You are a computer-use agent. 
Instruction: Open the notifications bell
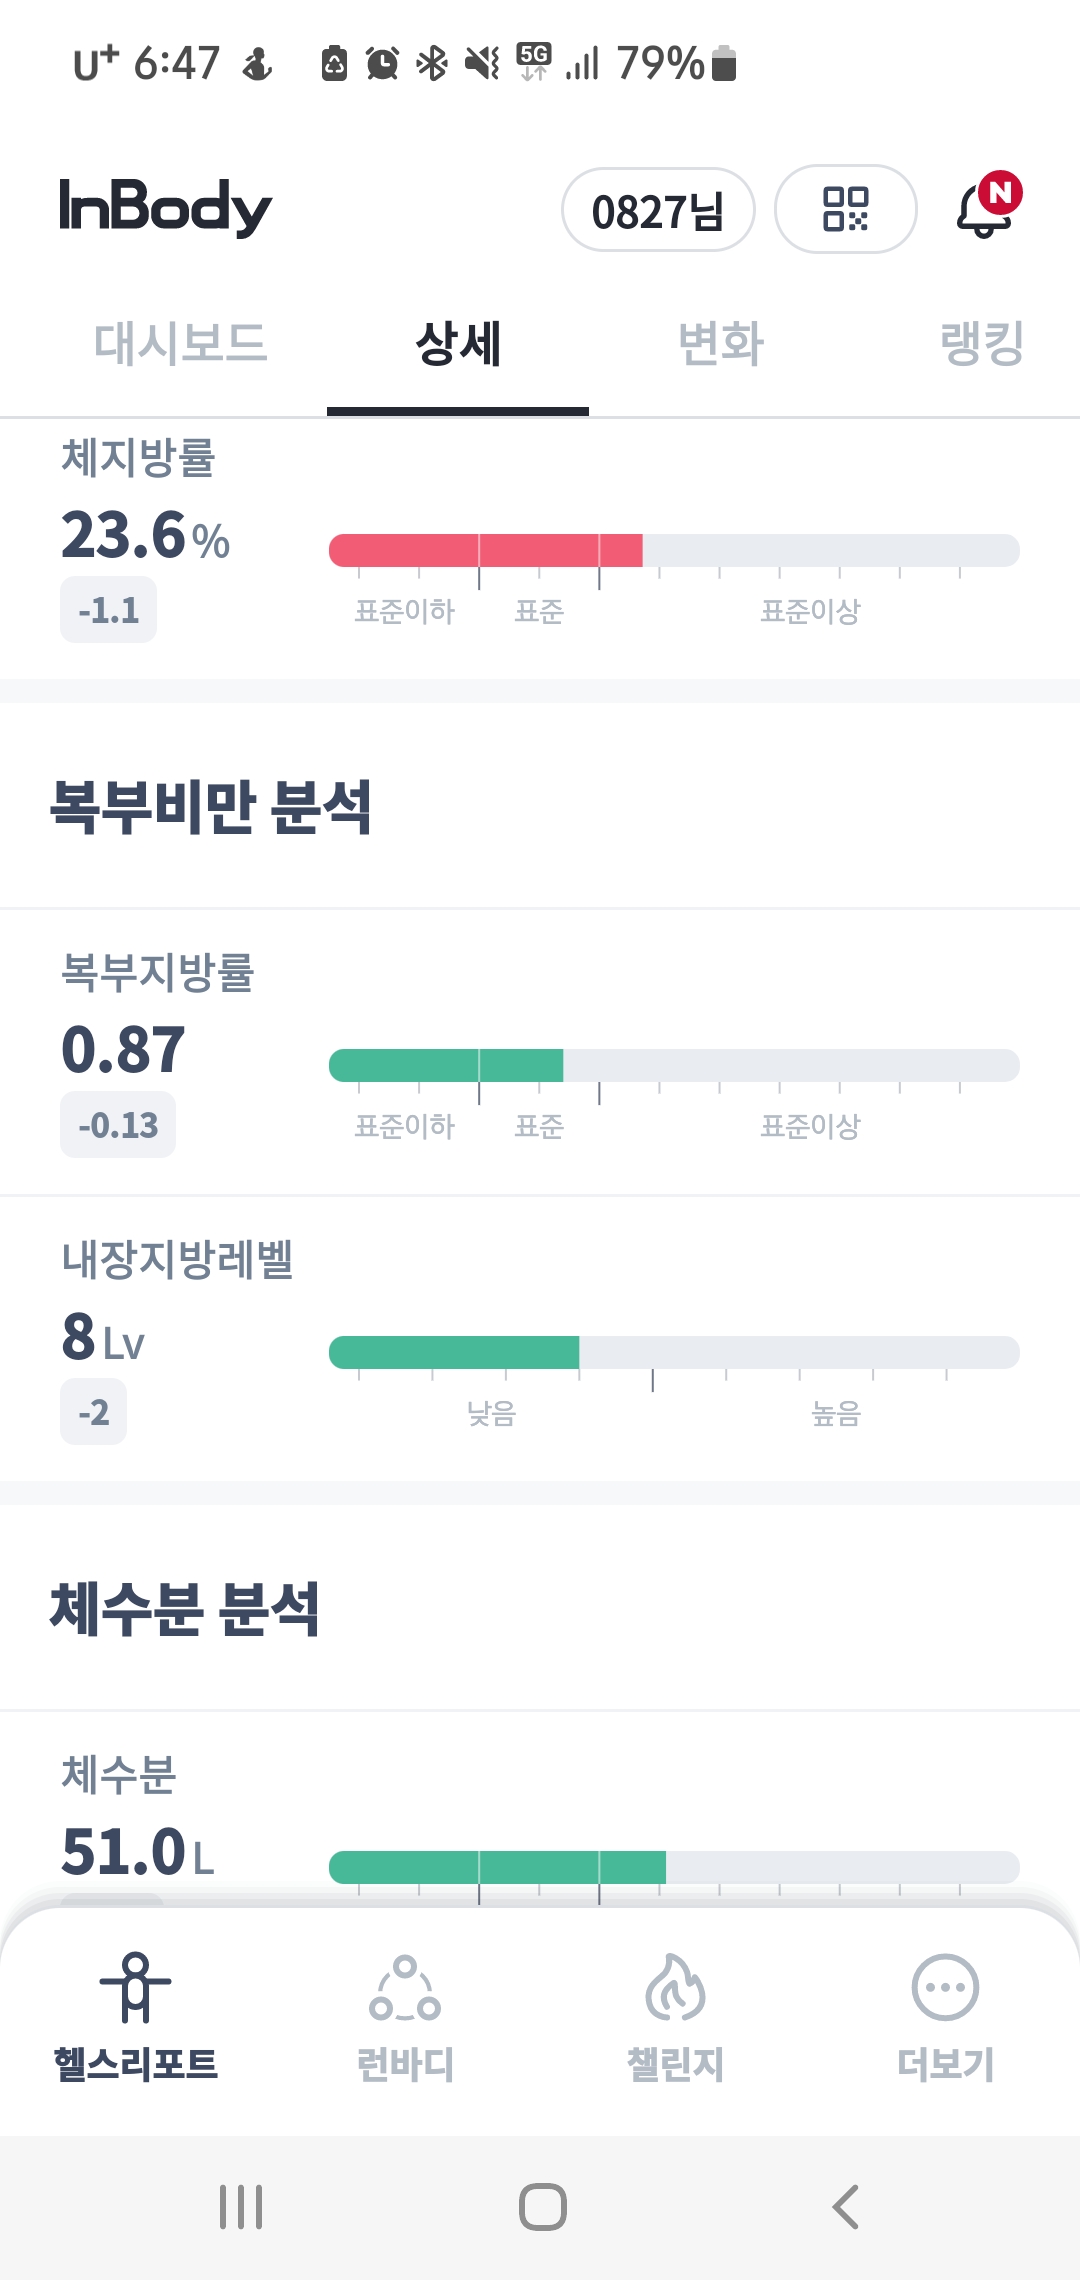point(985,209)
